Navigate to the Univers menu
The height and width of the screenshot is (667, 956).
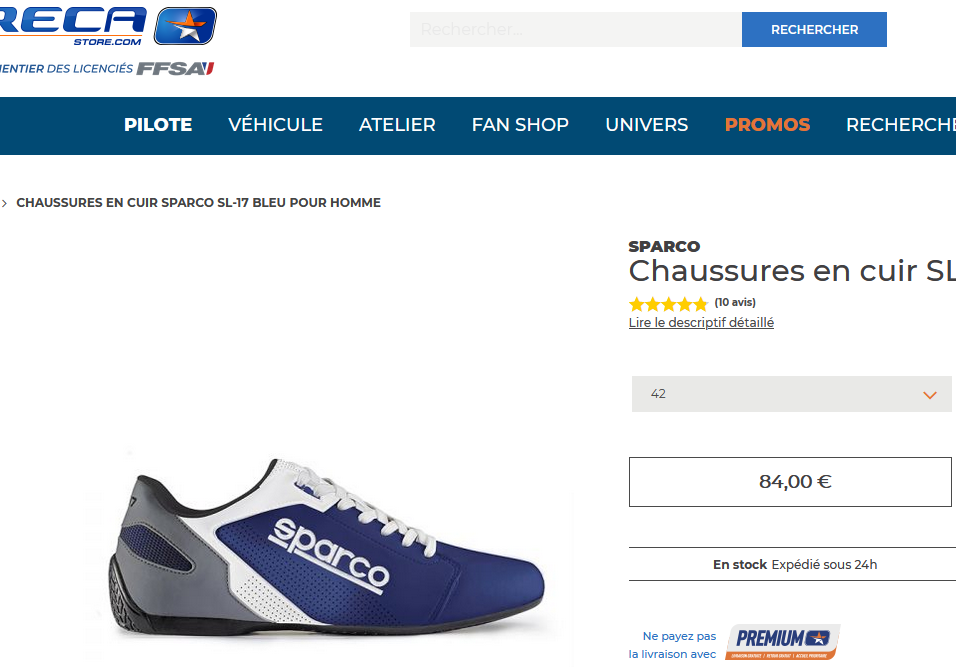[x=646, y=125]
